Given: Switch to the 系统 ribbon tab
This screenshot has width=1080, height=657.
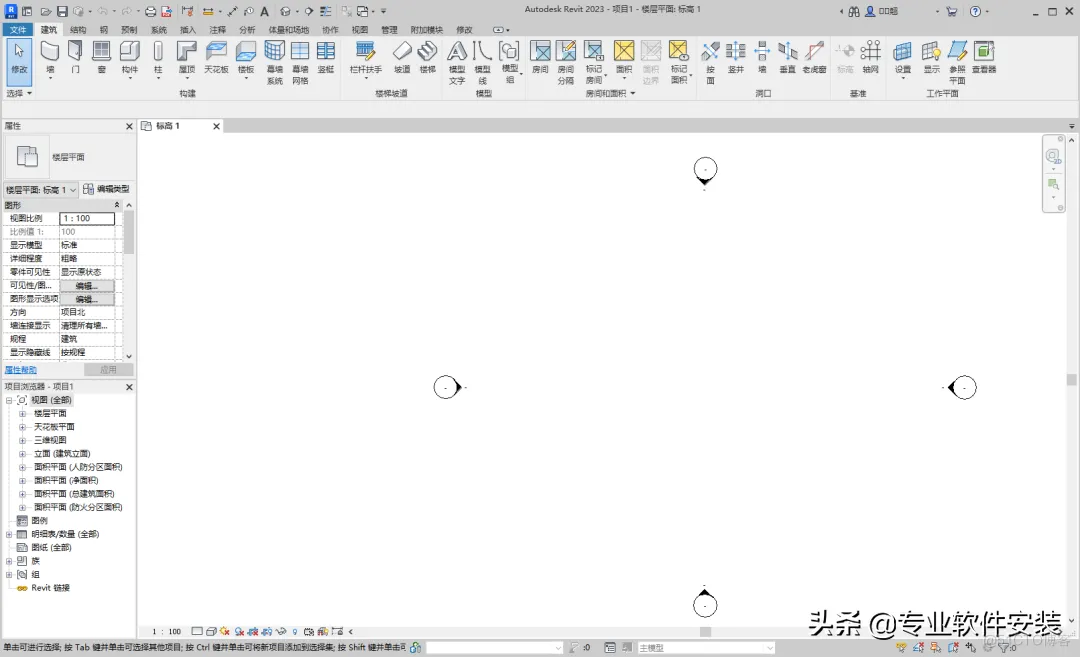Looking at the screenshot, I should (158, 30).
